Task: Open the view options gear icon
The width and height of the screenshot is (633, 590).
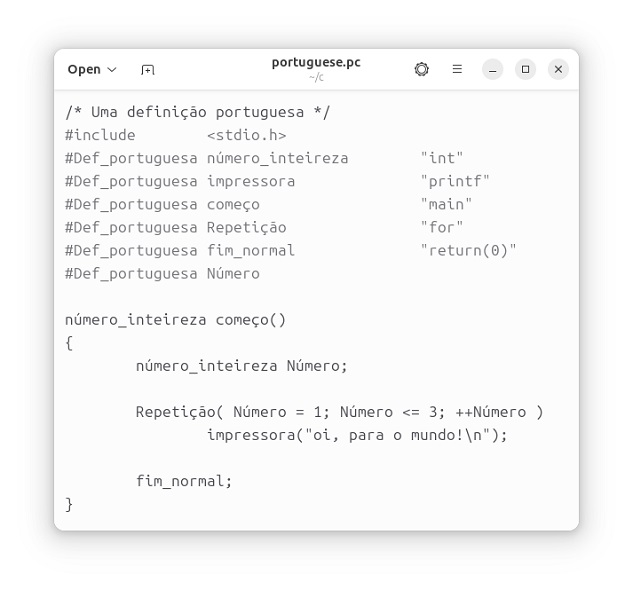Action: pos(421,69)
